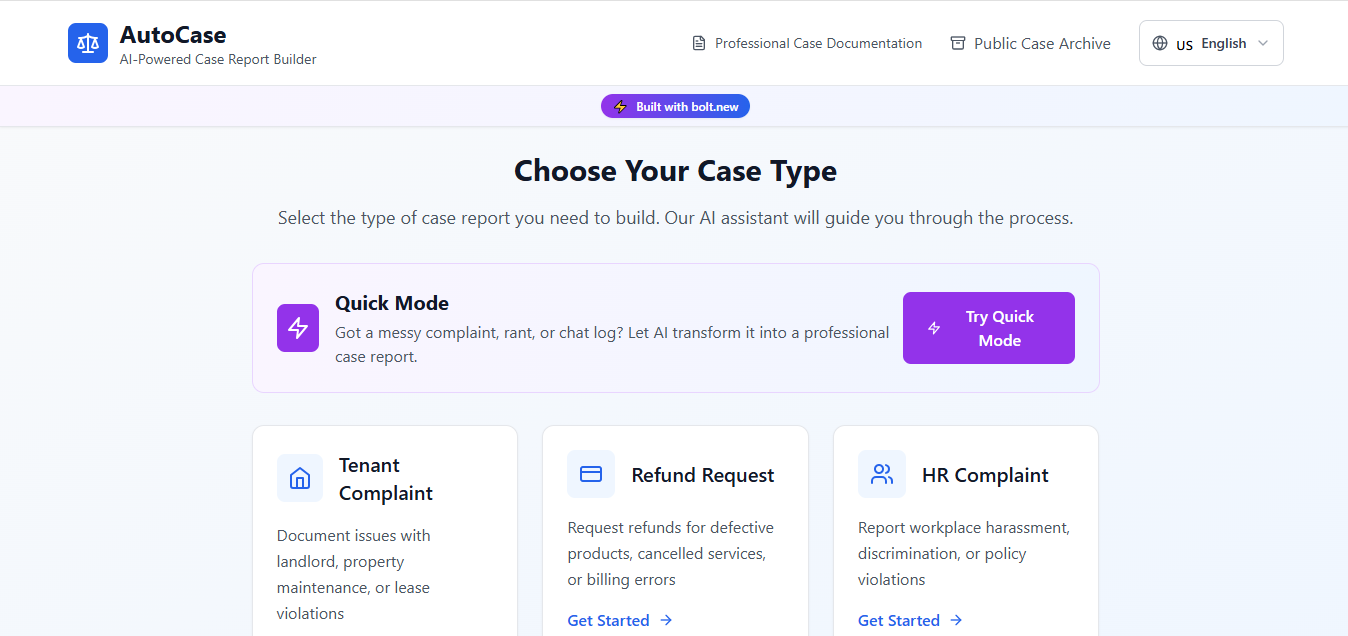Screen dimensions: 1348x636
Task: Click the arrow icon on HR Complaint Get Started
Action: pos(956,620)
